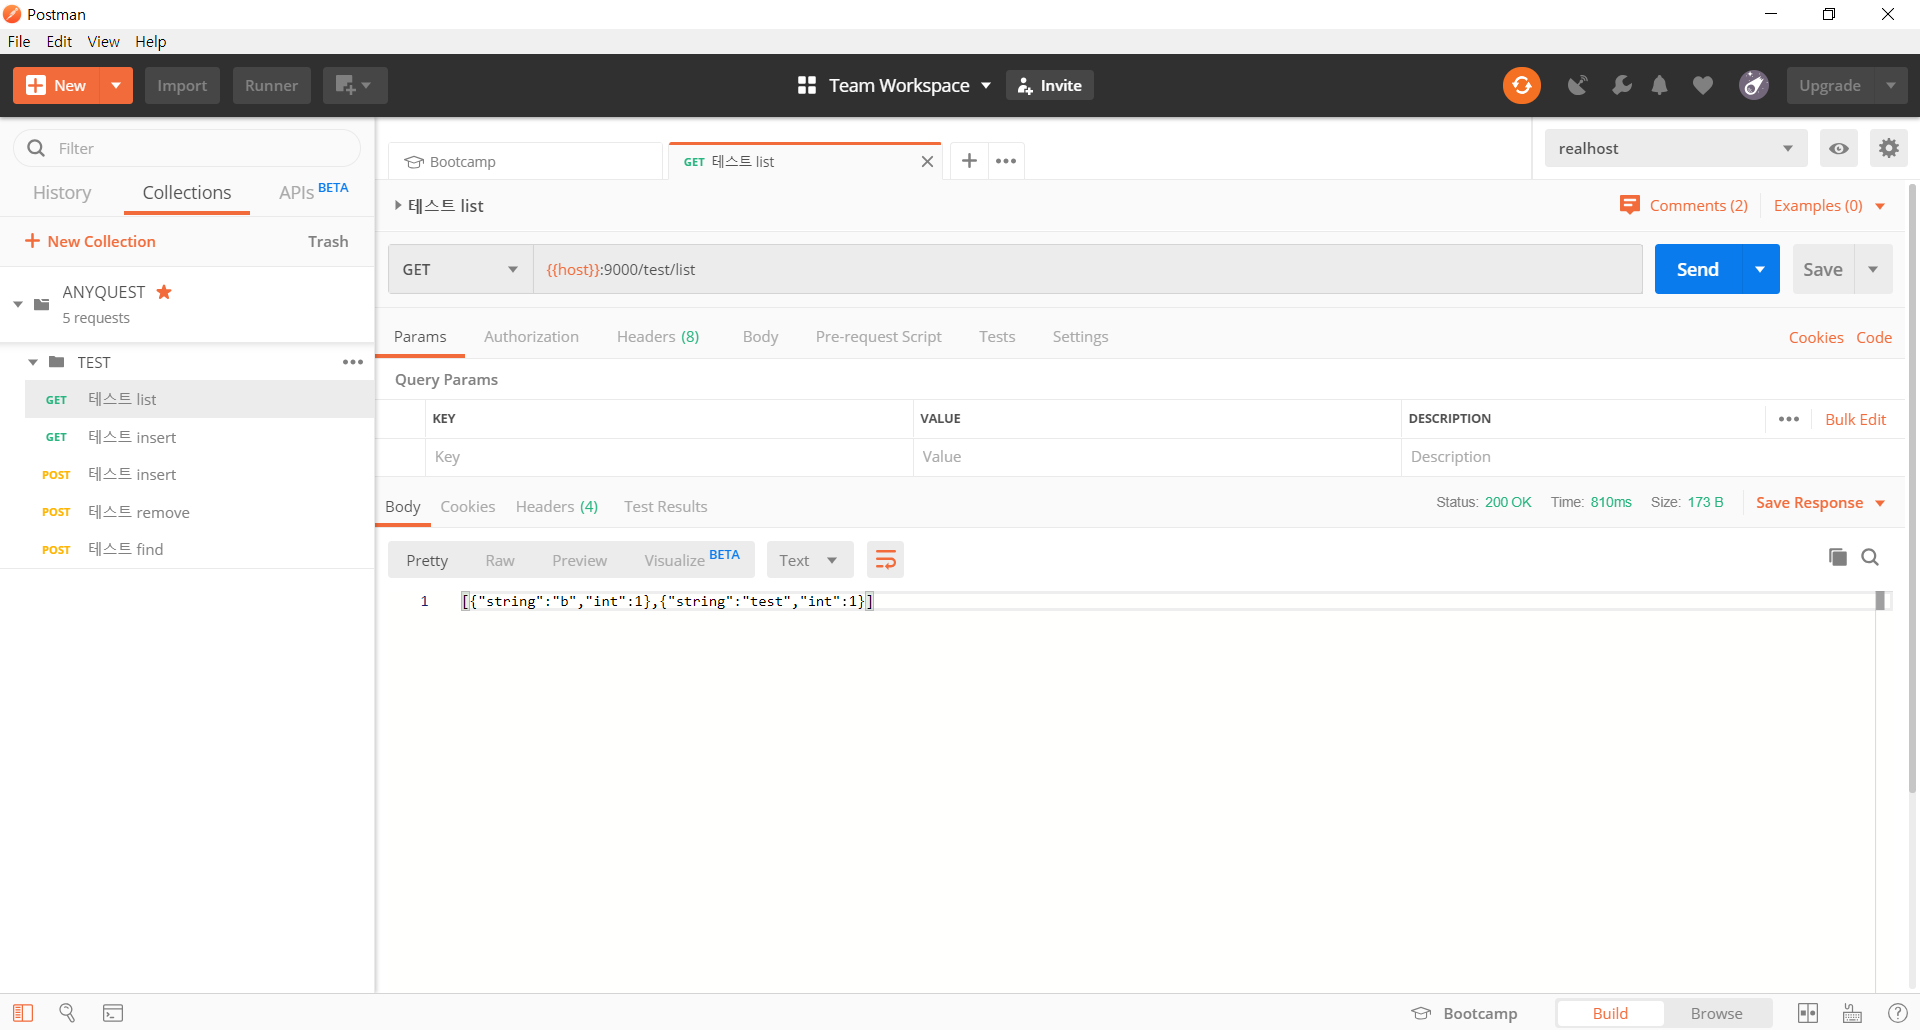Click the environment quick look eye icon
Image resolution: width=1920 pixels, height=1030 pixels.
[x=1838, y=148]
